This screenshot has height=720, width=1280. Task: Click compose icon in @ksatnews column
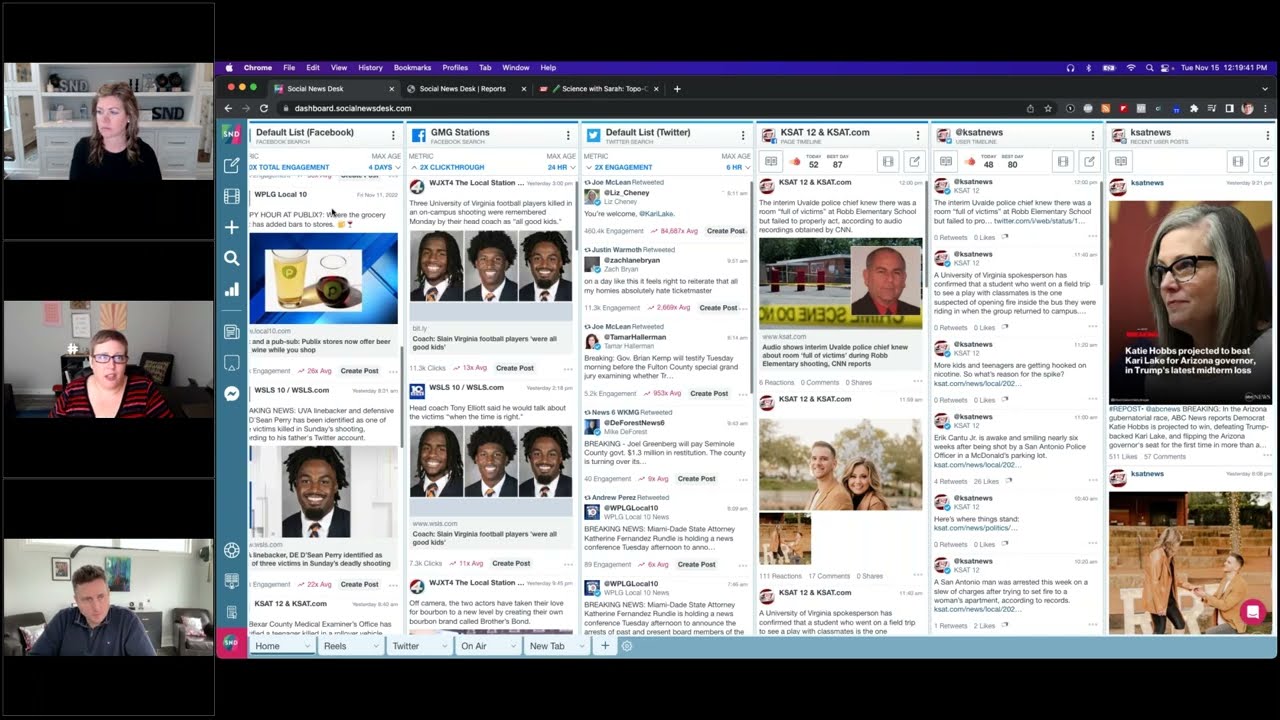click(x=1089, y=161)
